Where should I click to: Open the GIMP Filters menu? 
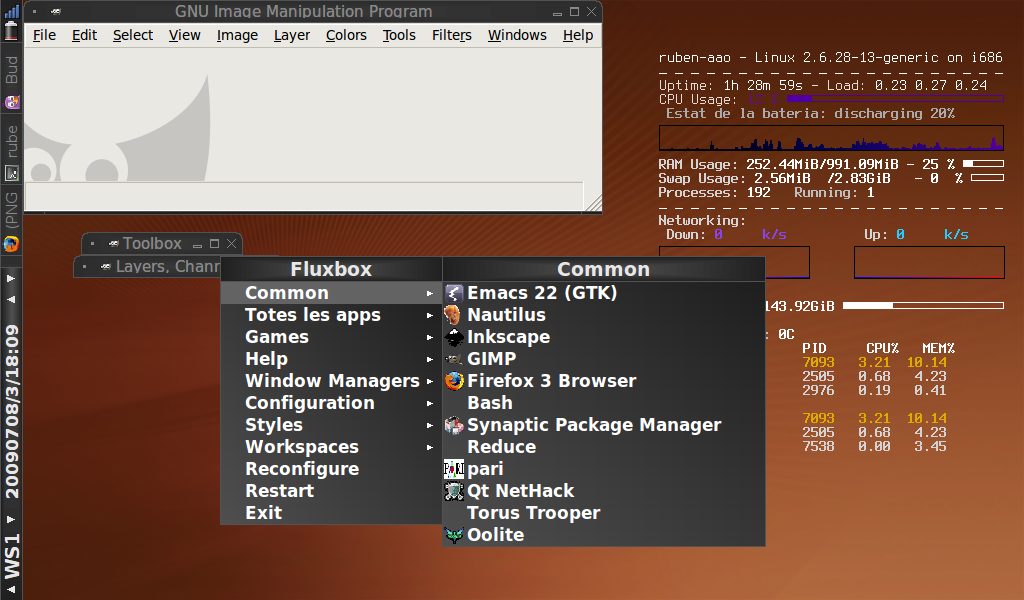coord(451,35)
